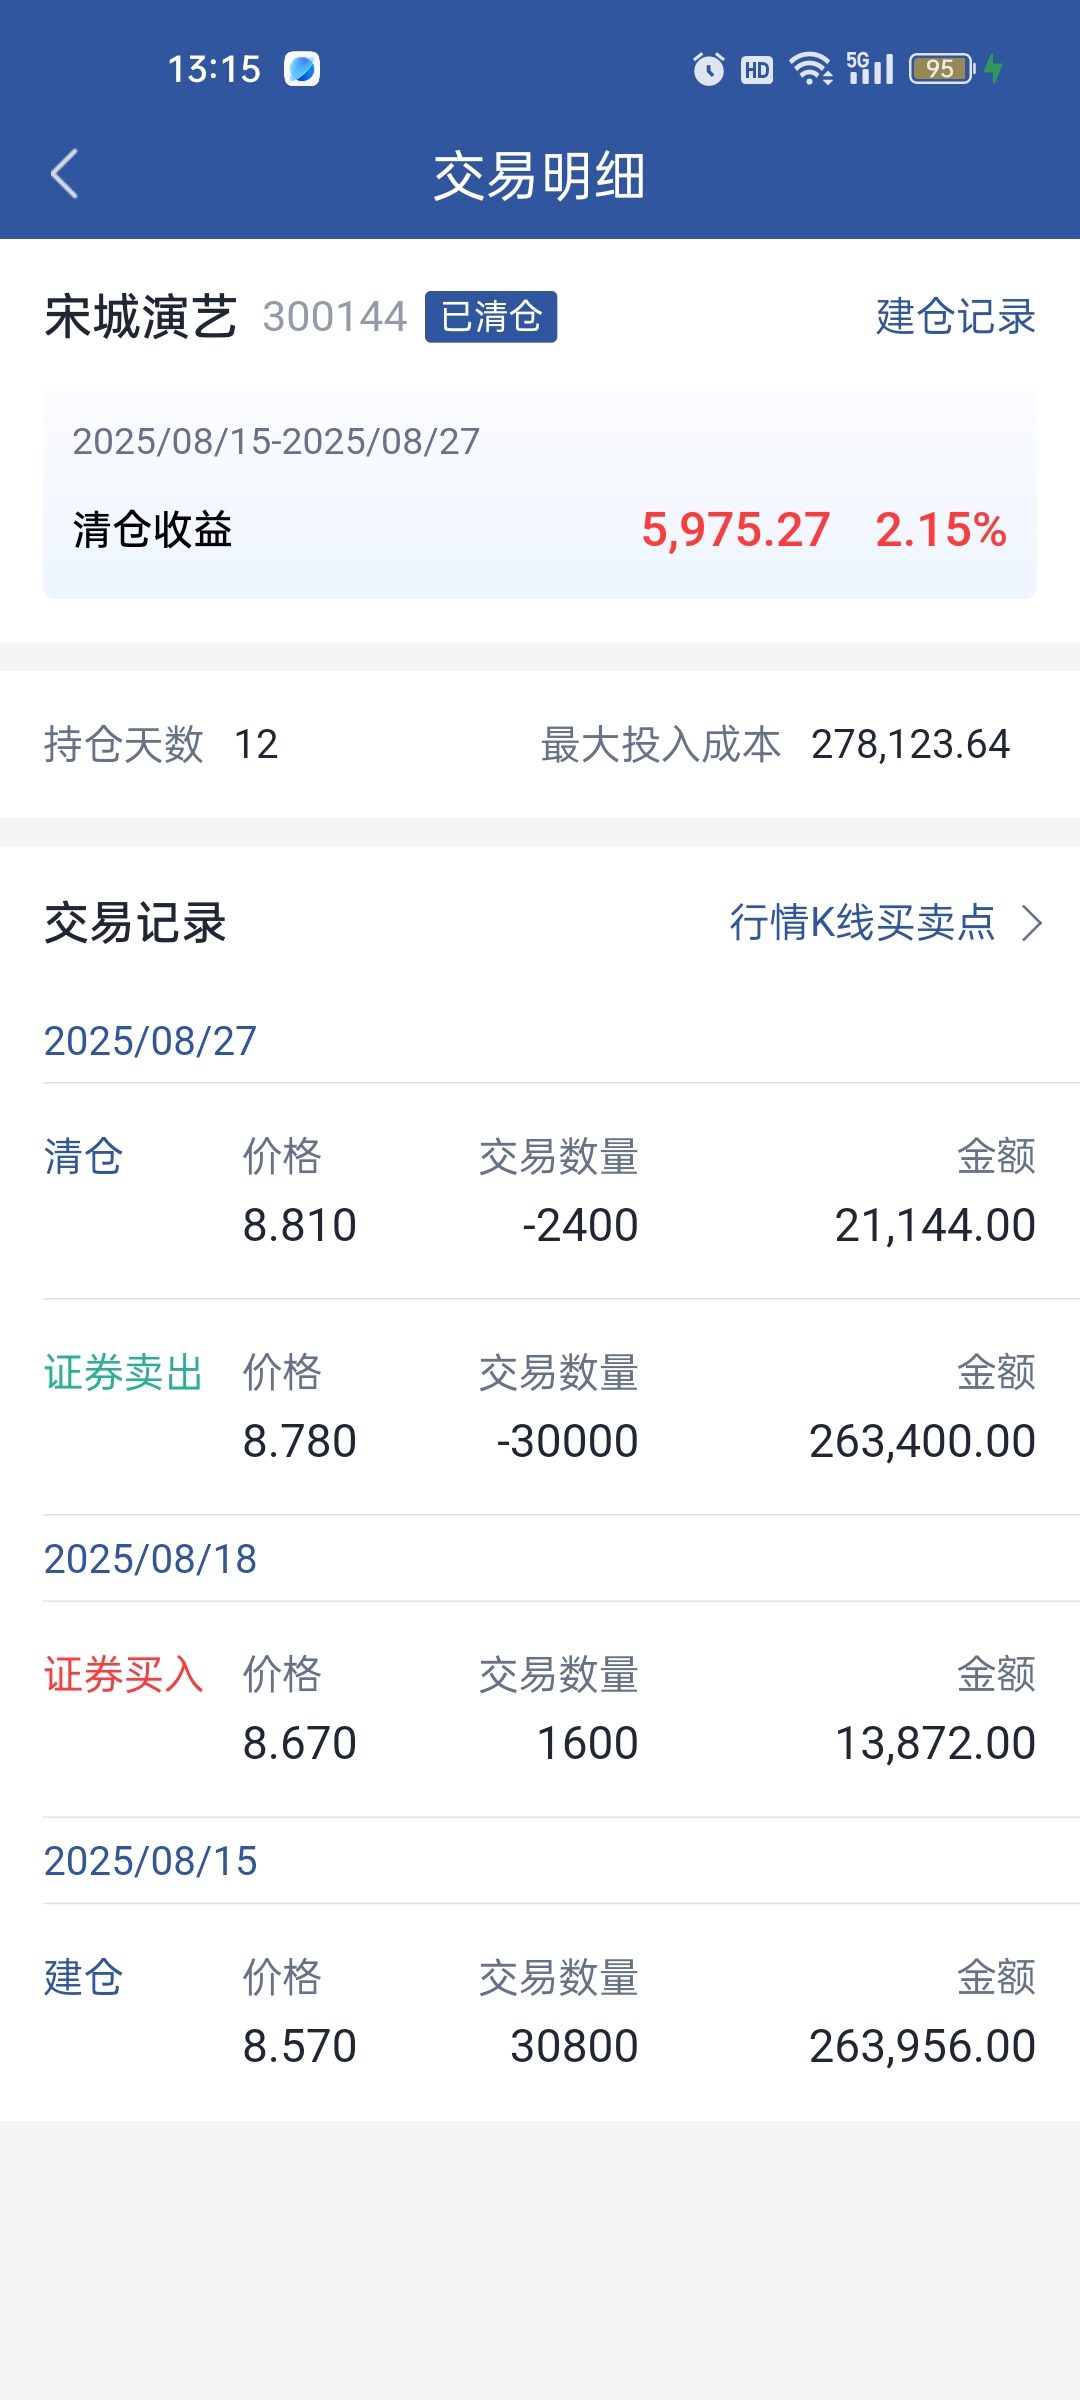Open the 建仓记录 link
Viewport: 1080px width, 2400px height.
955,317
